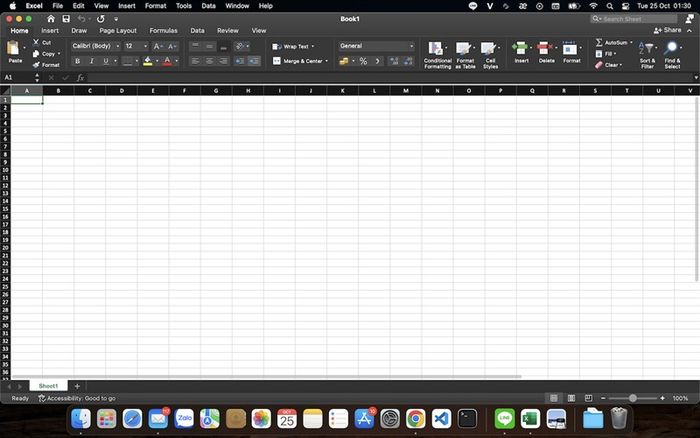Open the Page Layout ribbon tab
The width and height of the screenshot is (700, 438).
click(118, 31)
